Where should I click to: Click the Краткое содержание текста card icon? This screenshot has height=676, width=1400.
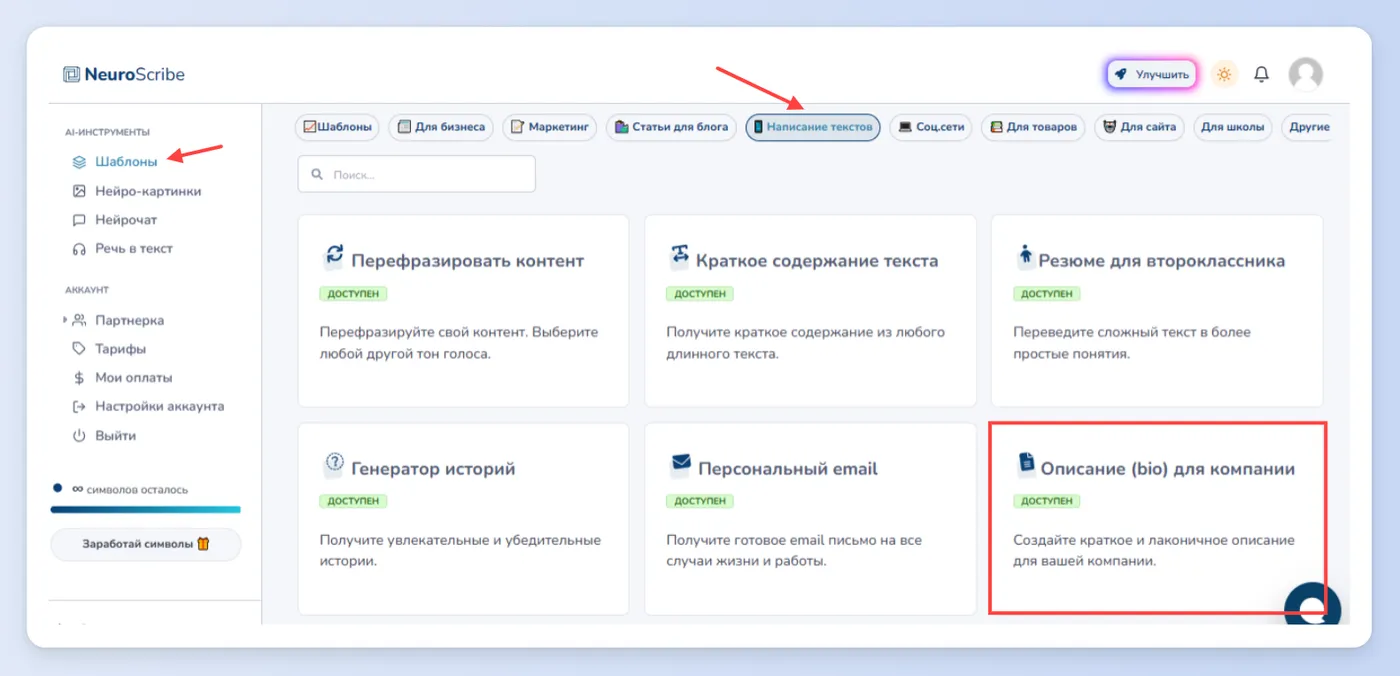tap(680, 256)
